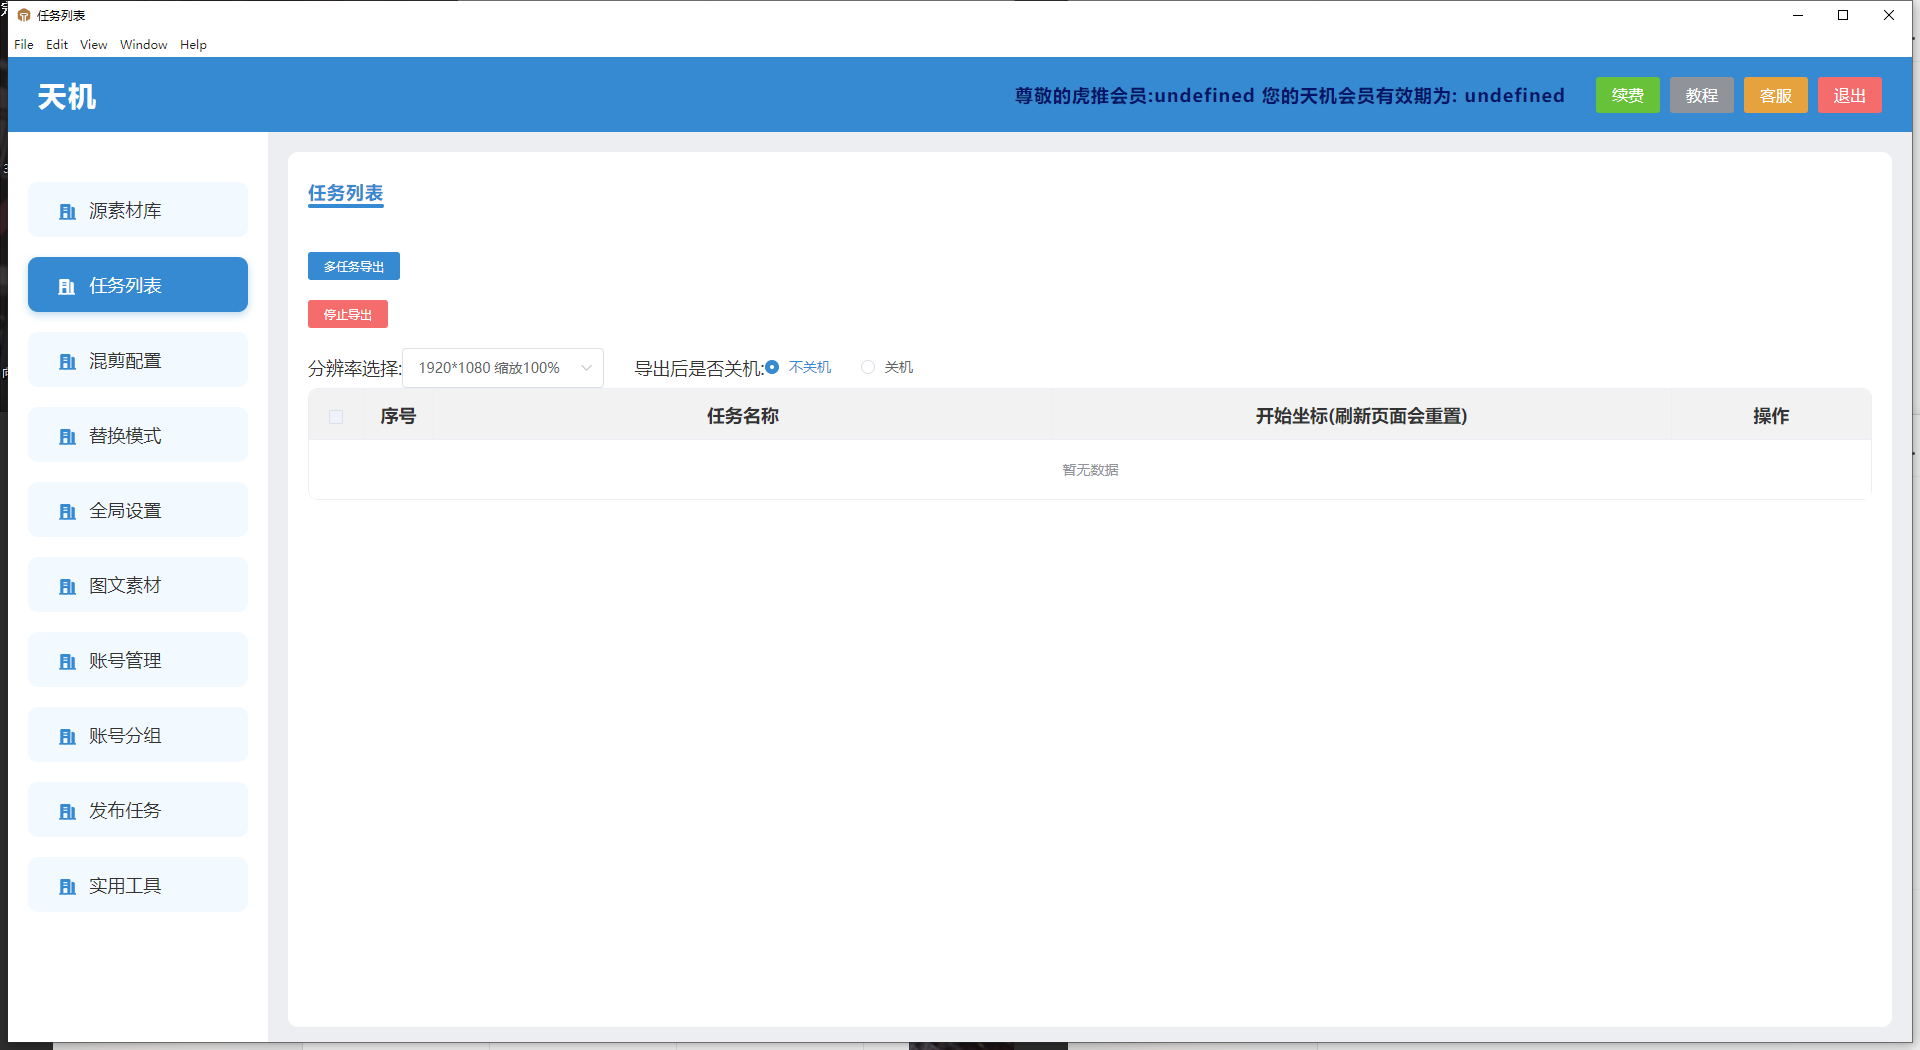Open 图文素材 via its sidebar icon
This screenshot has width=1920, height=1050.
[x=66, y=586]
